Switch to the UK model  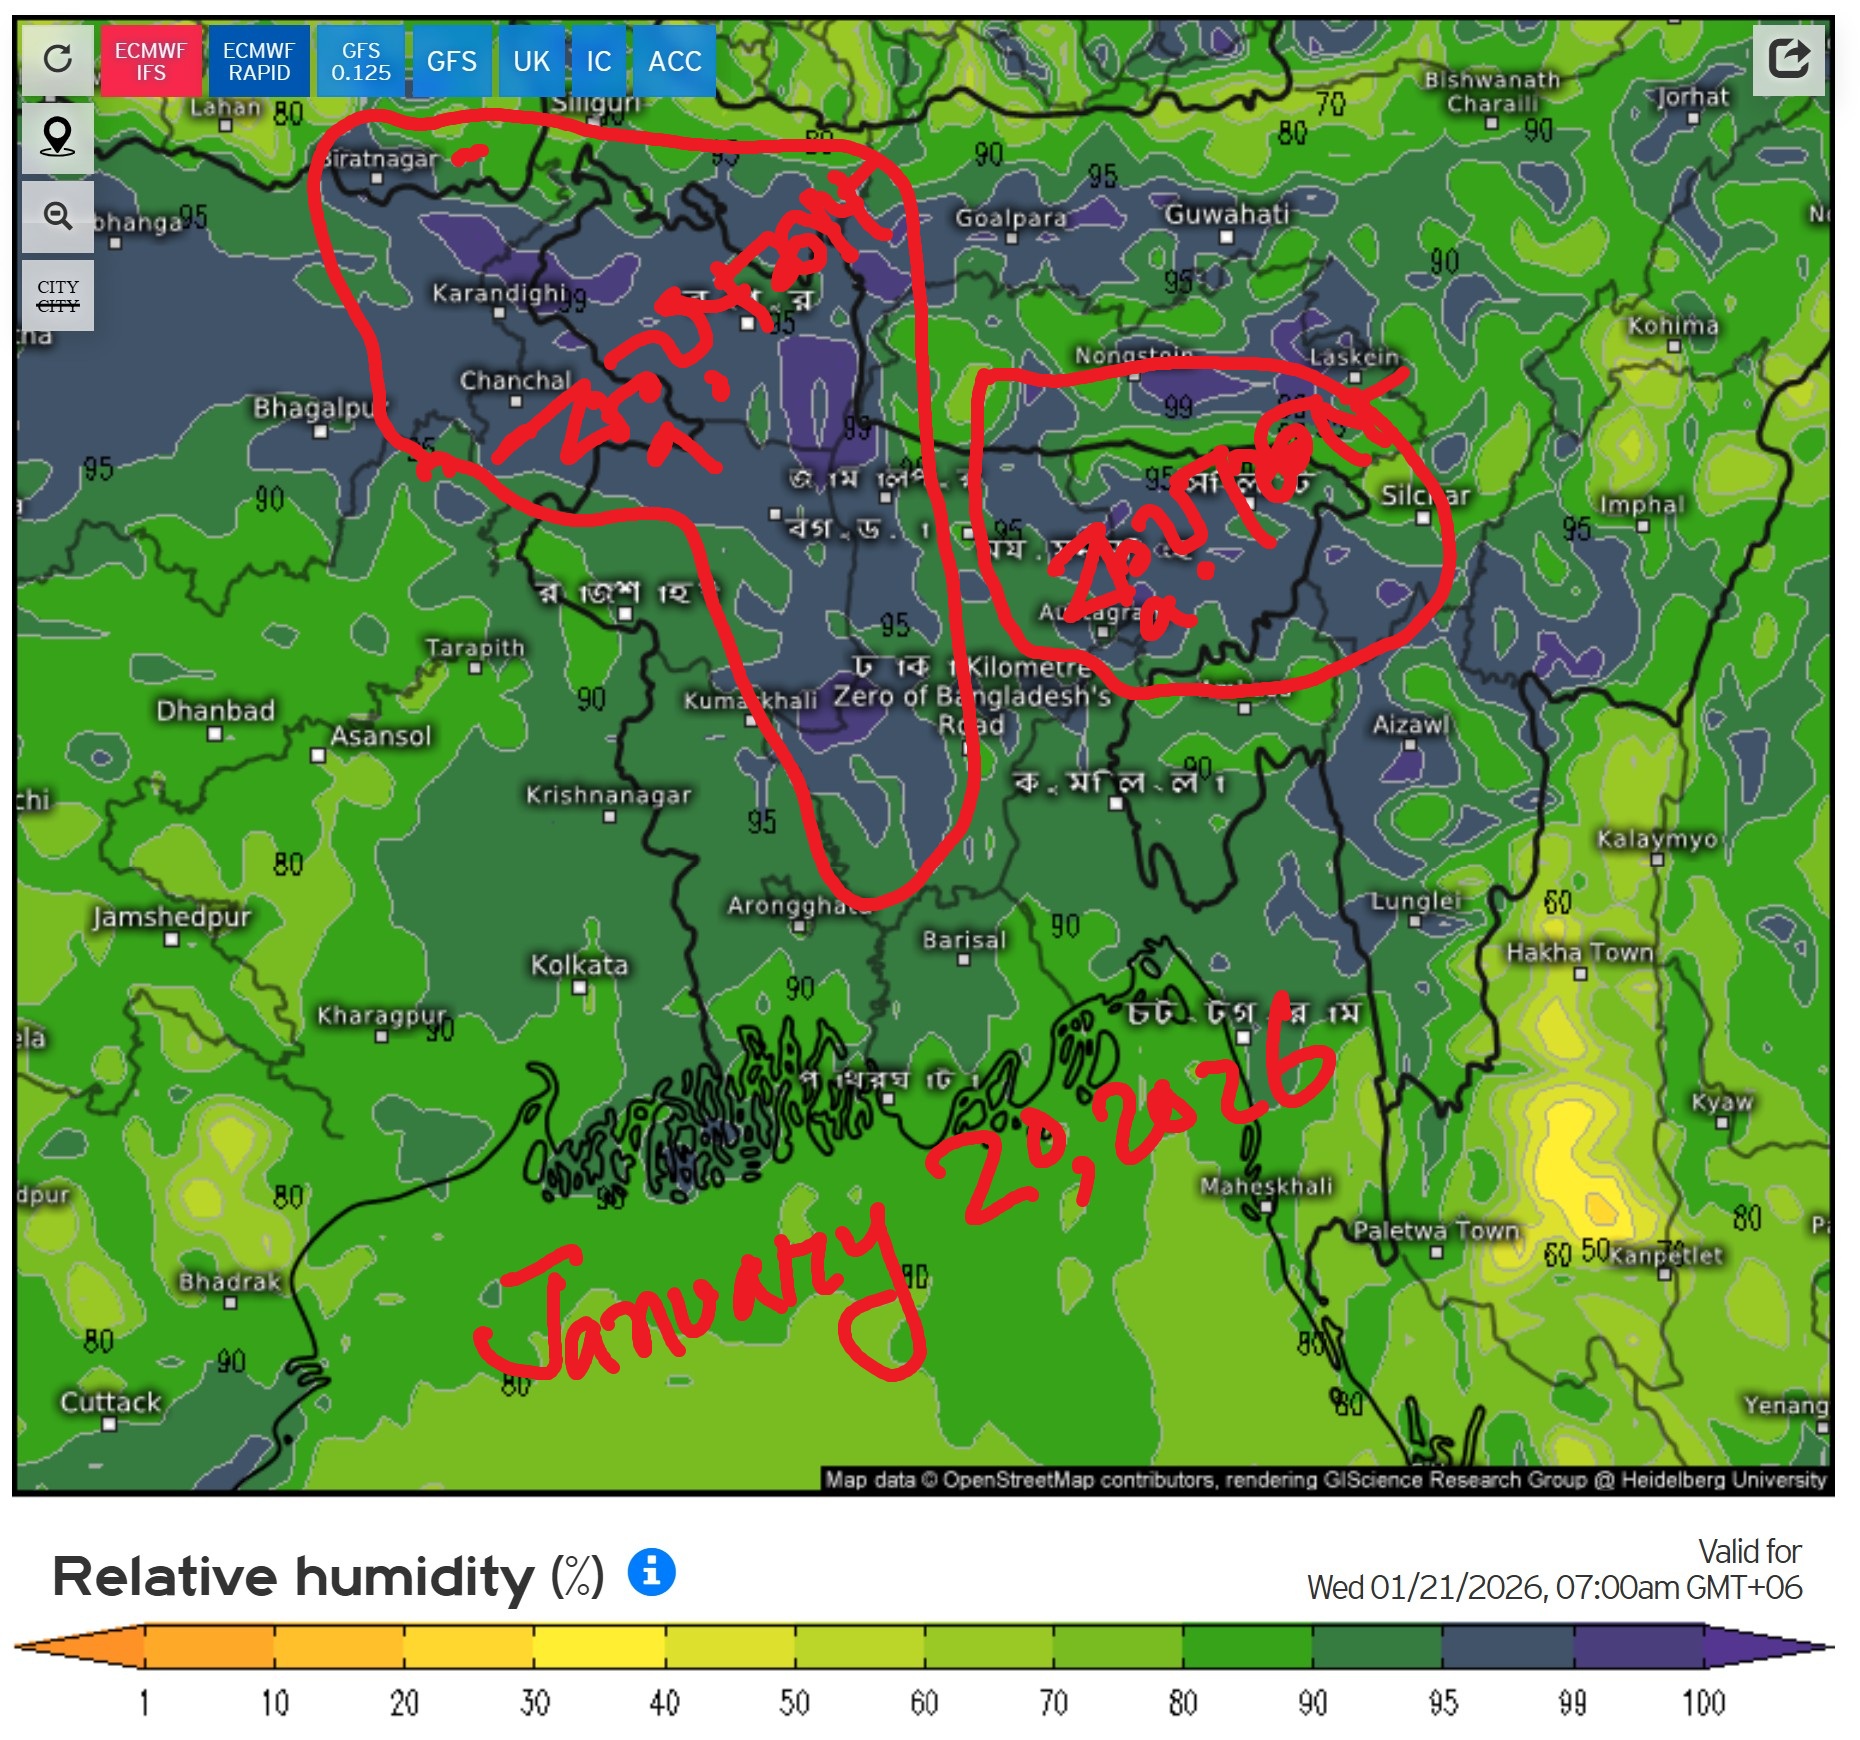(x=532, y=62)
